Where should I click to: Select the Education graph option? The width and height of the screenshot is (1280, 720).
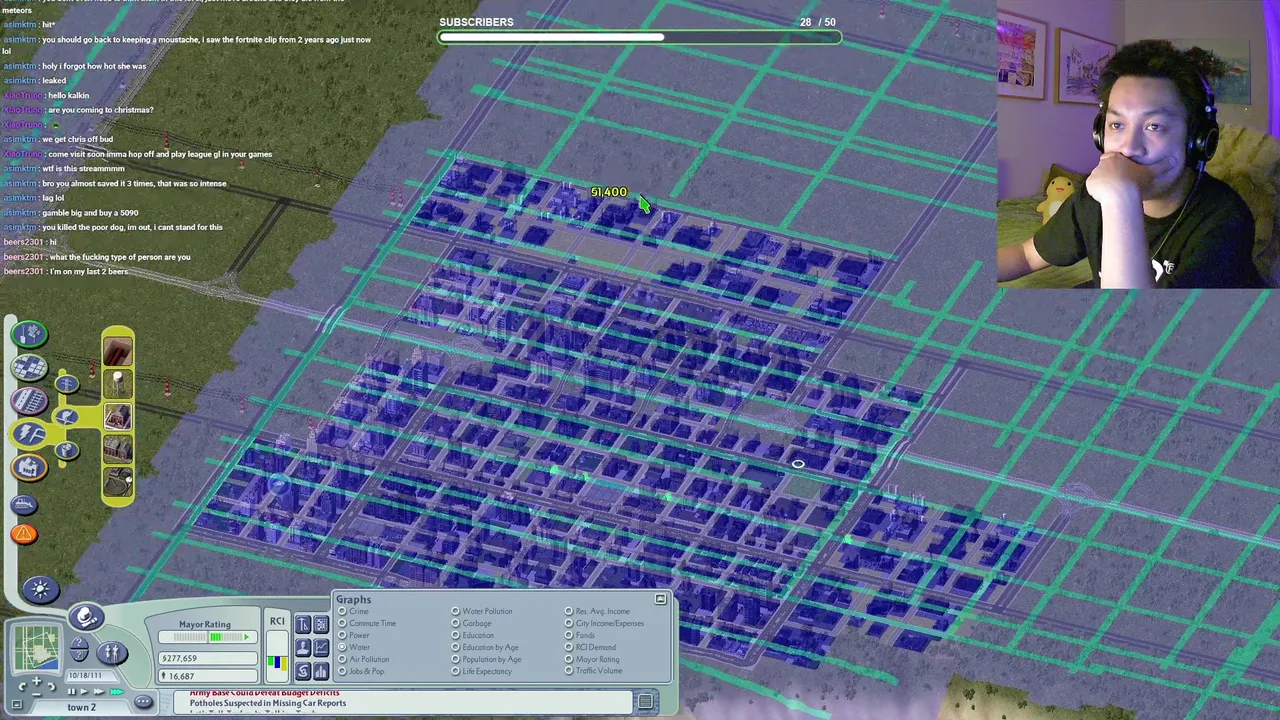[x=456, y=635]
